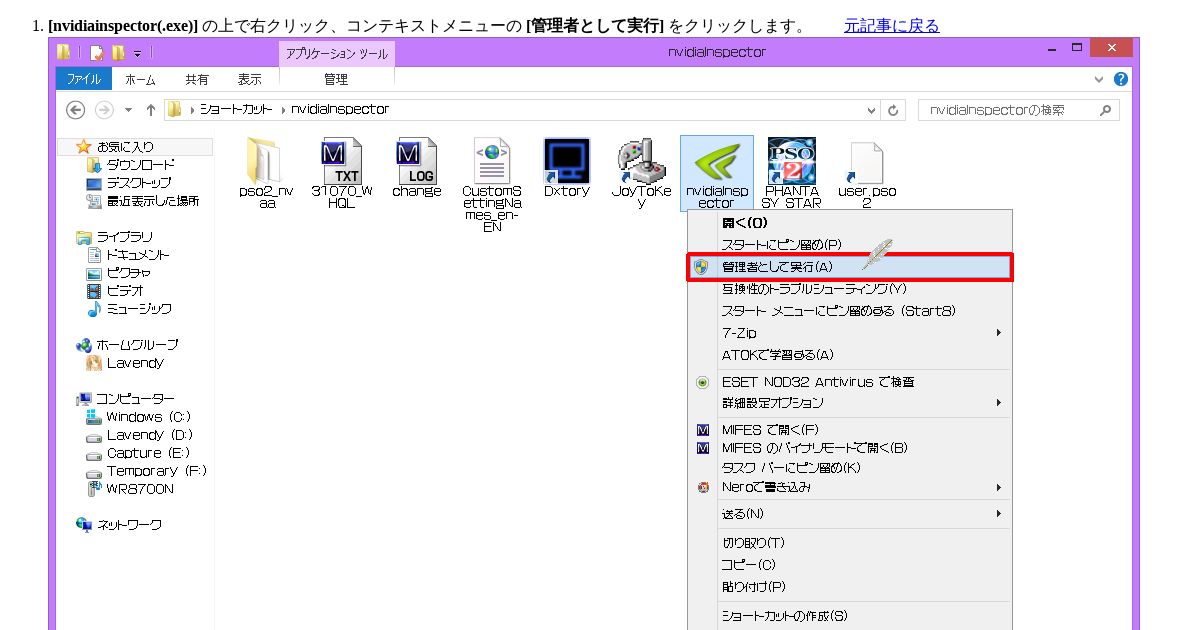This screenshot has height=630, width=1200.
Task: Open ピクチャ library
Action: point(129,273)
